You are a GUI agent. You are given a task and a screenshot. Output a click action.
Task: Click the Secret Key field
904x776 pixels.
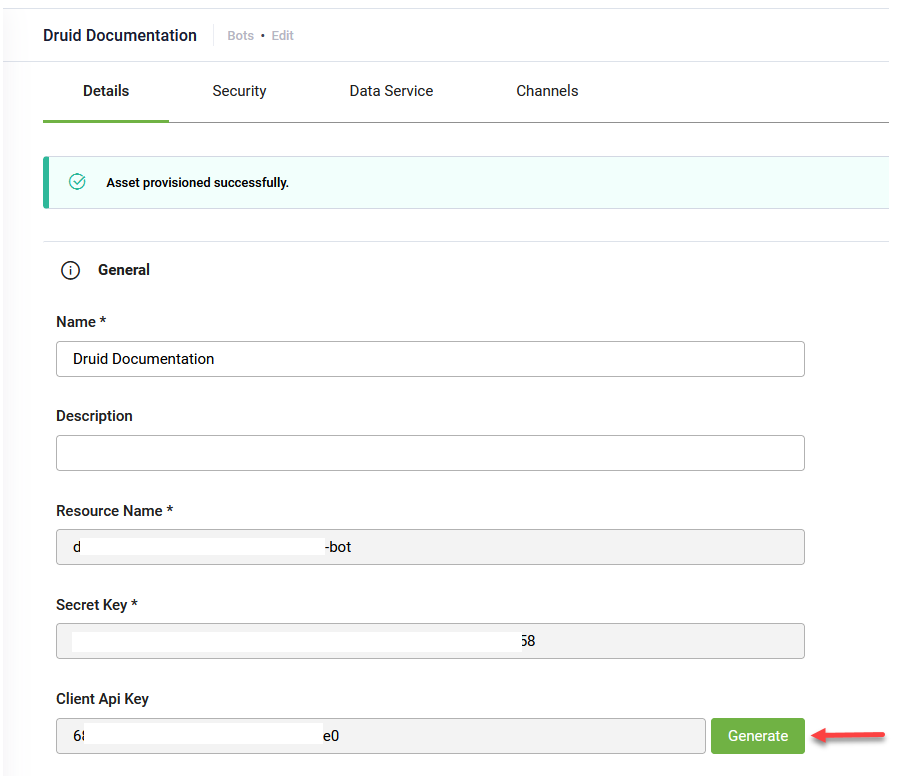point(430,641)
